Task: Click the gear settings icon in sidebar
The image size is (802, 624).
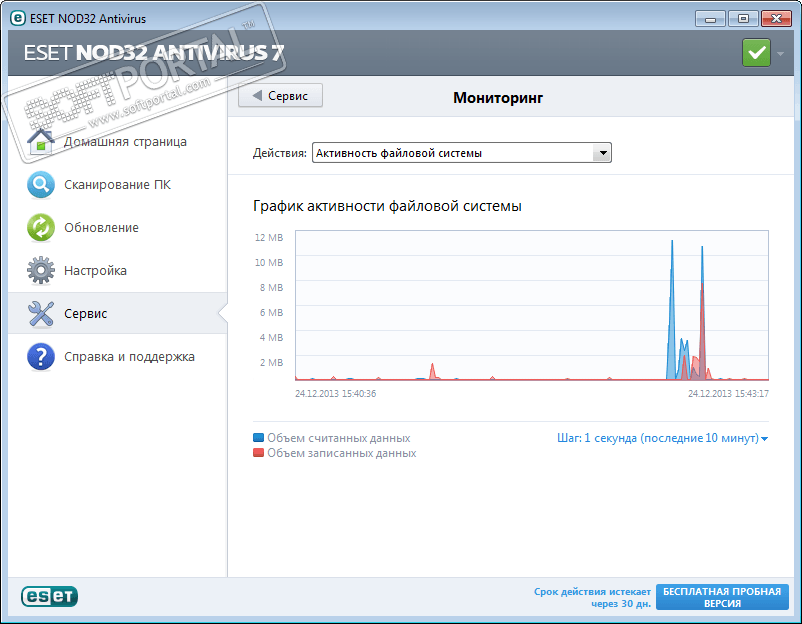Action: (x=41, y=271)
